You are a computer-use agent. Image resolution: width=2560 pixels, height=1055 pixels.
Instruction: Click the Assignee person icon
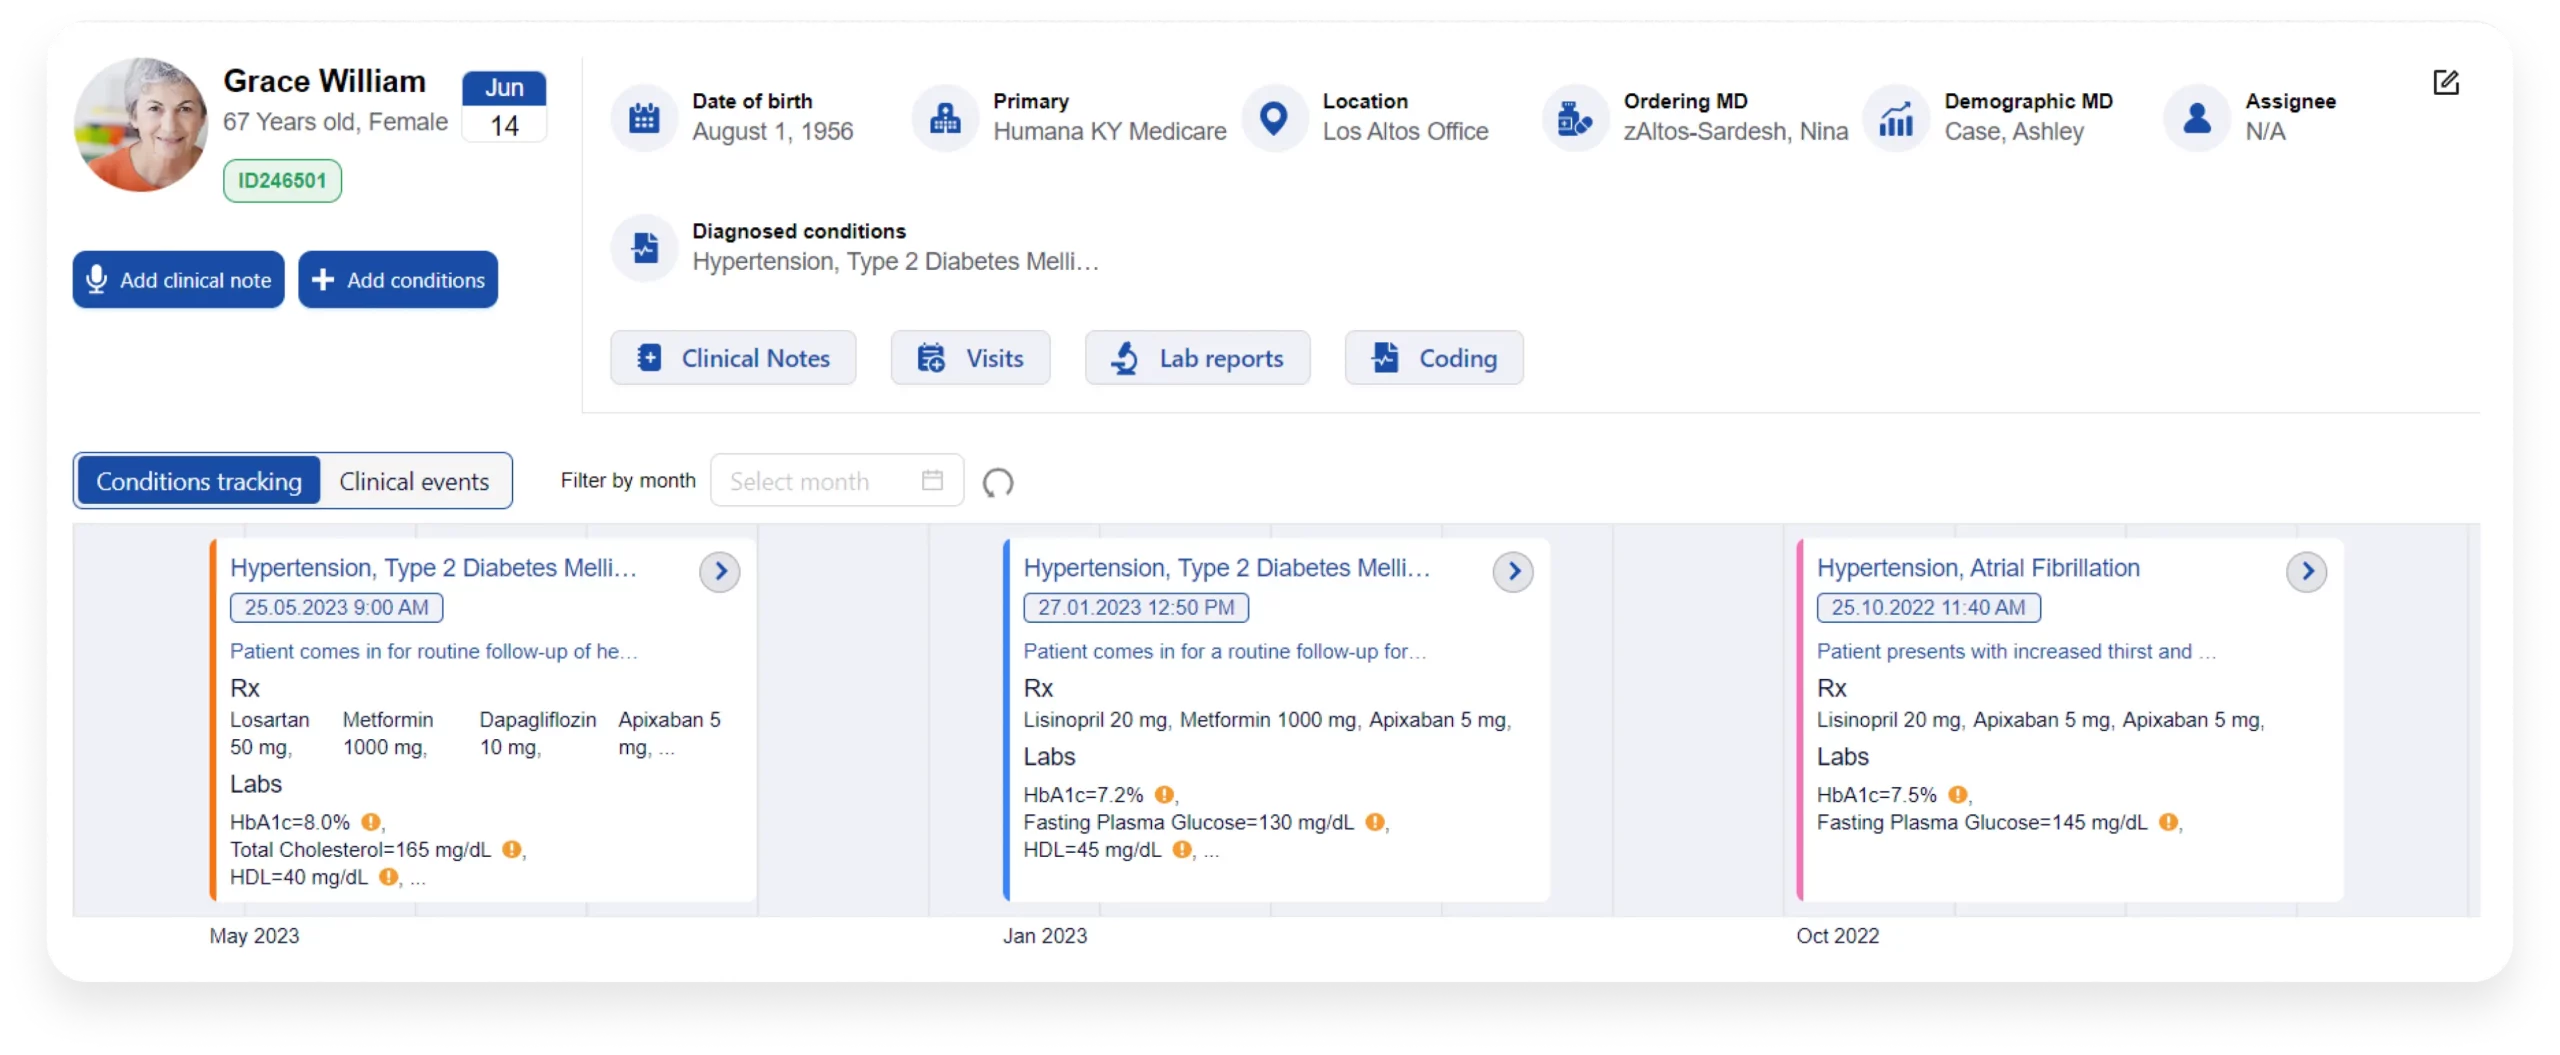(2196, 118)
